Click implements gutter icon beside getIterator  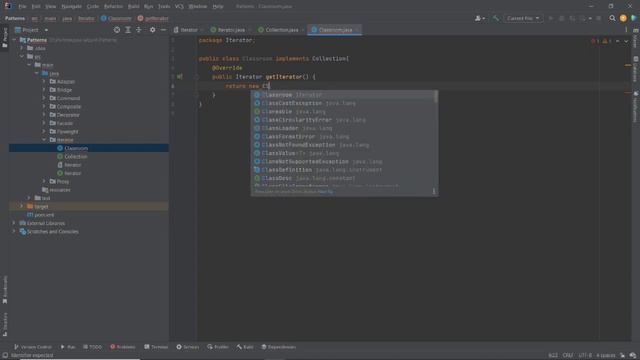click(x=180, y=77)
